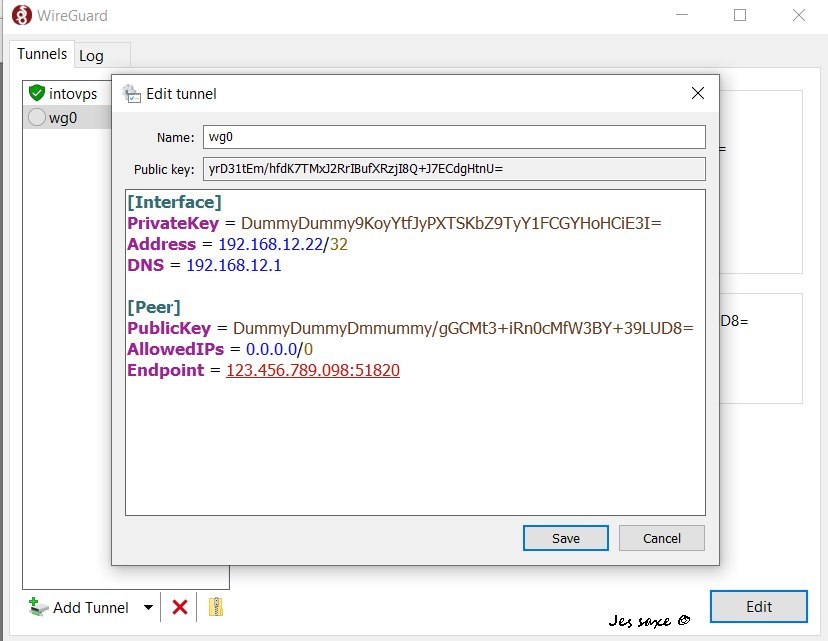The width and height of the screenshot is (828, 641).
Task: Click the DNS value 192.168.12.1
Action: (234, 265)
